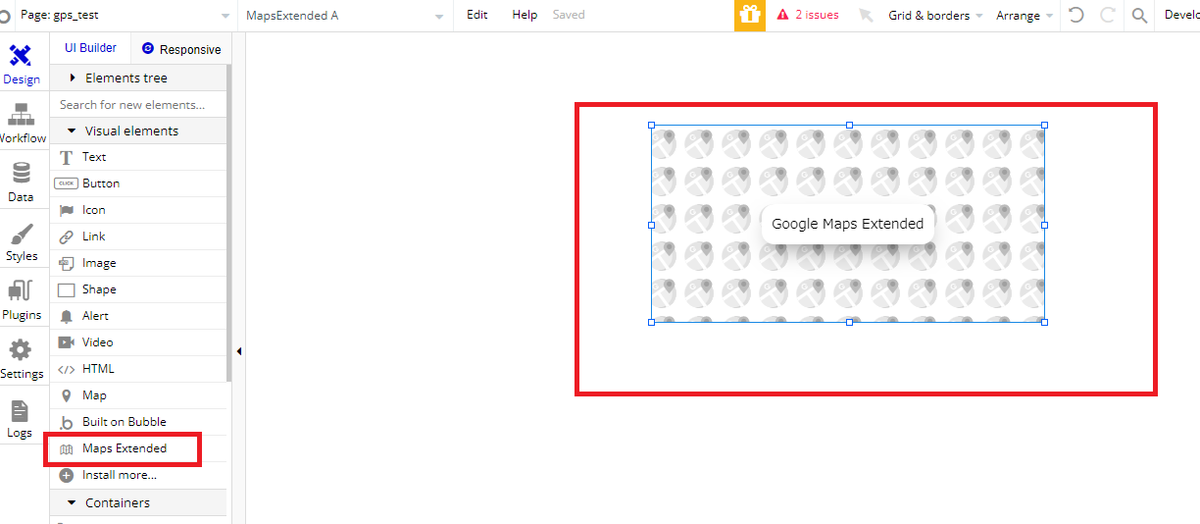Open the Development version menu at top right

point(1181,15)
